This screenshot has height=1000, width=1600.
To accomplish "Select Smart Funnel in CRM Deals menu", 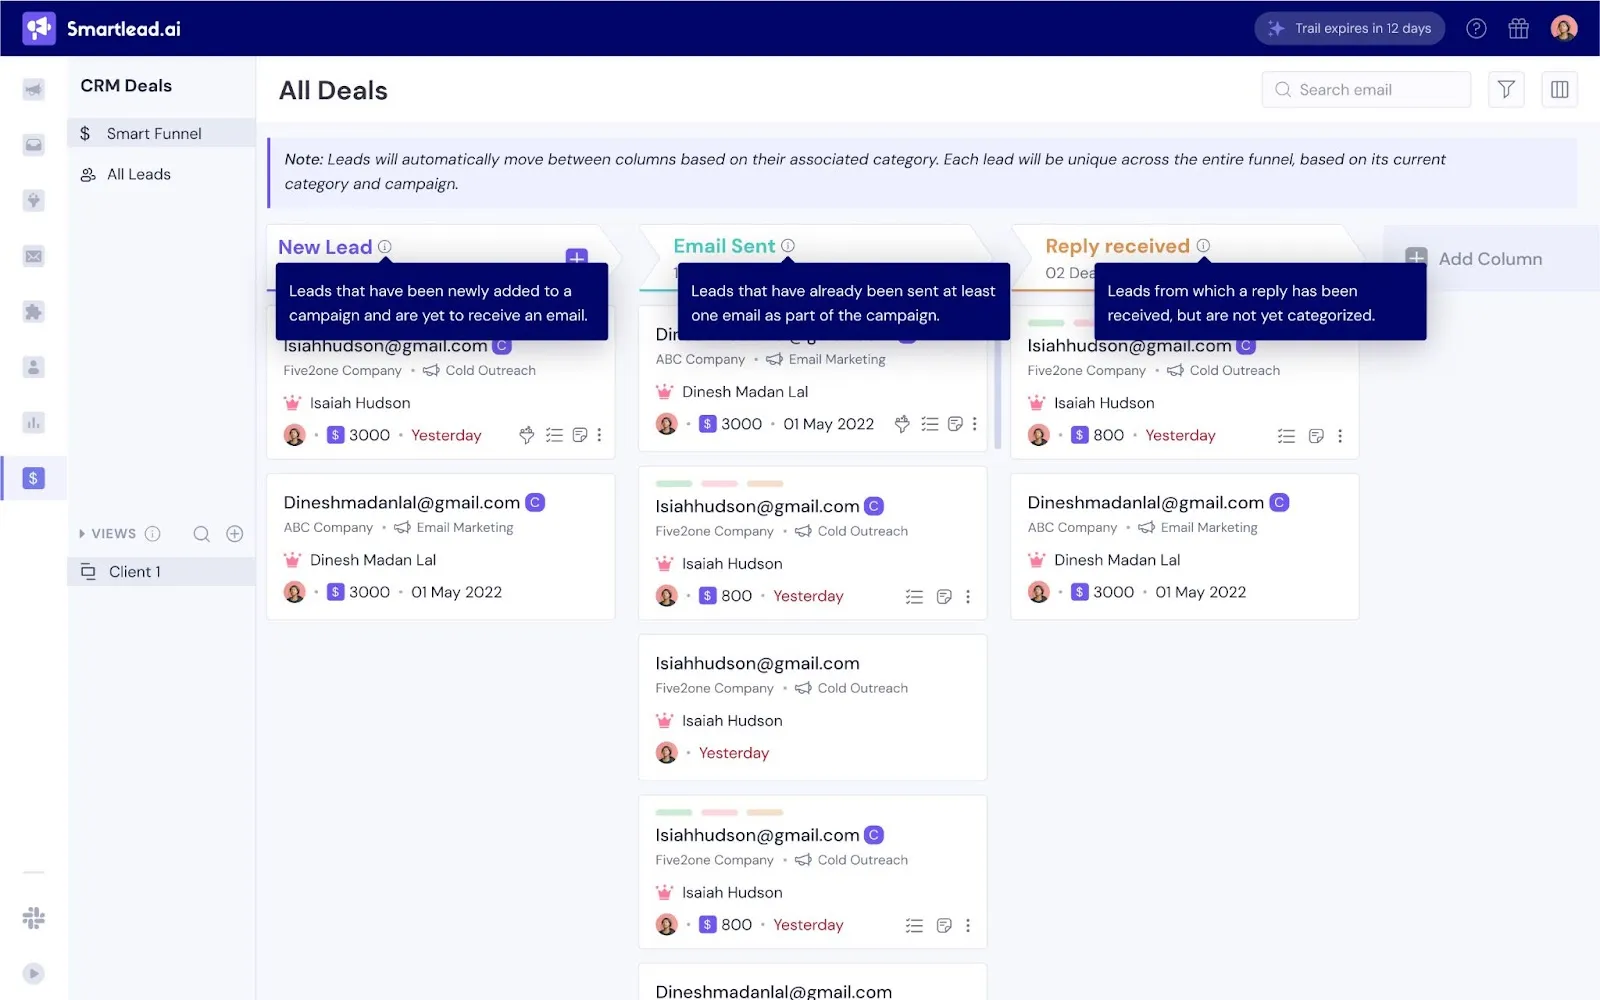I will tap(161, 133).
